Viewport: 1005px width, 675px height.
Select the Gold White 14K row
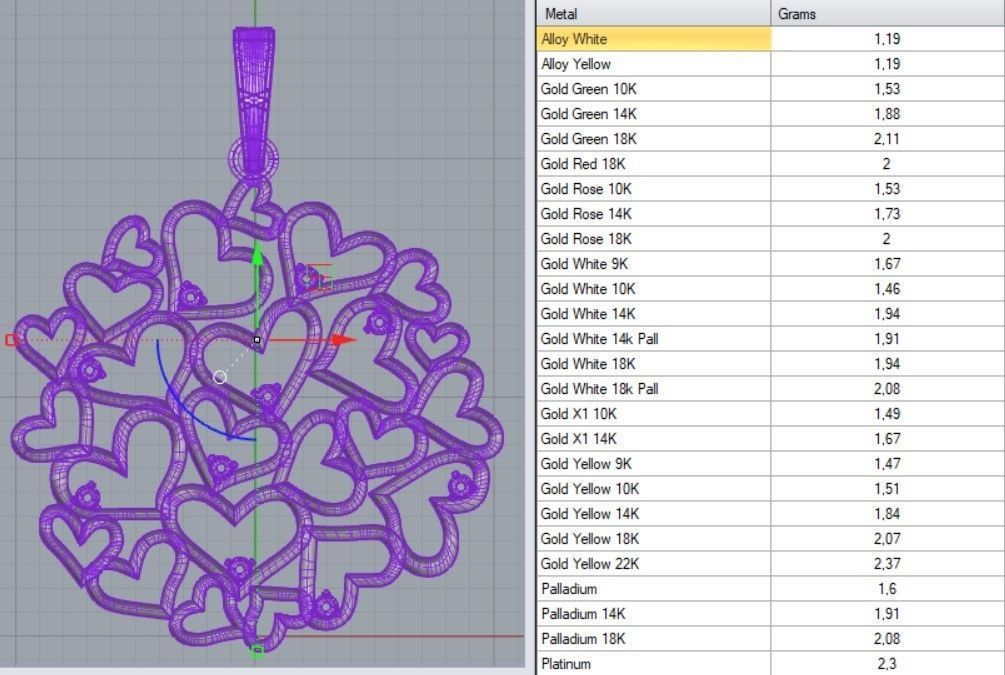770,314
